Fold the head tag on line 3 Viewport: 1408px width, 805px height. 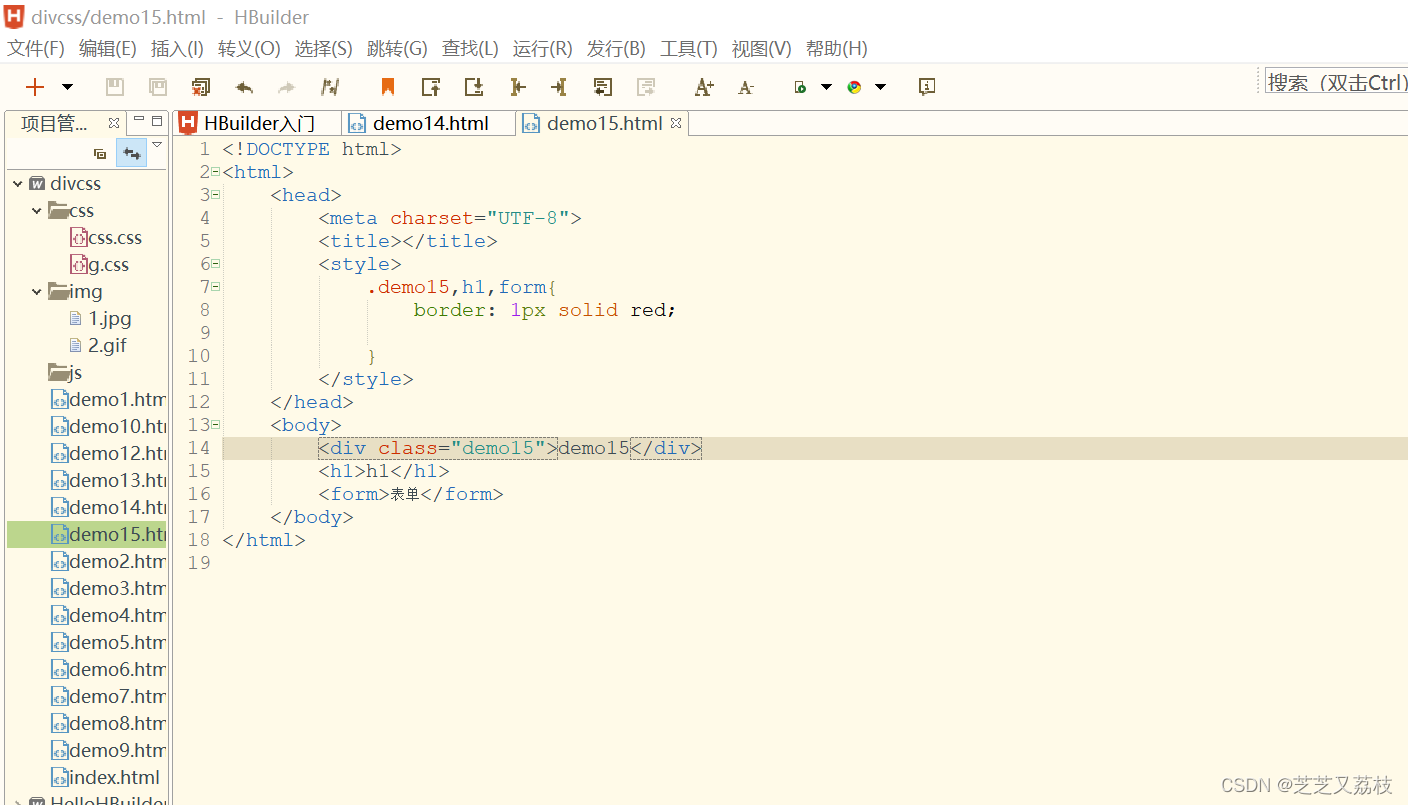[215, 195]
